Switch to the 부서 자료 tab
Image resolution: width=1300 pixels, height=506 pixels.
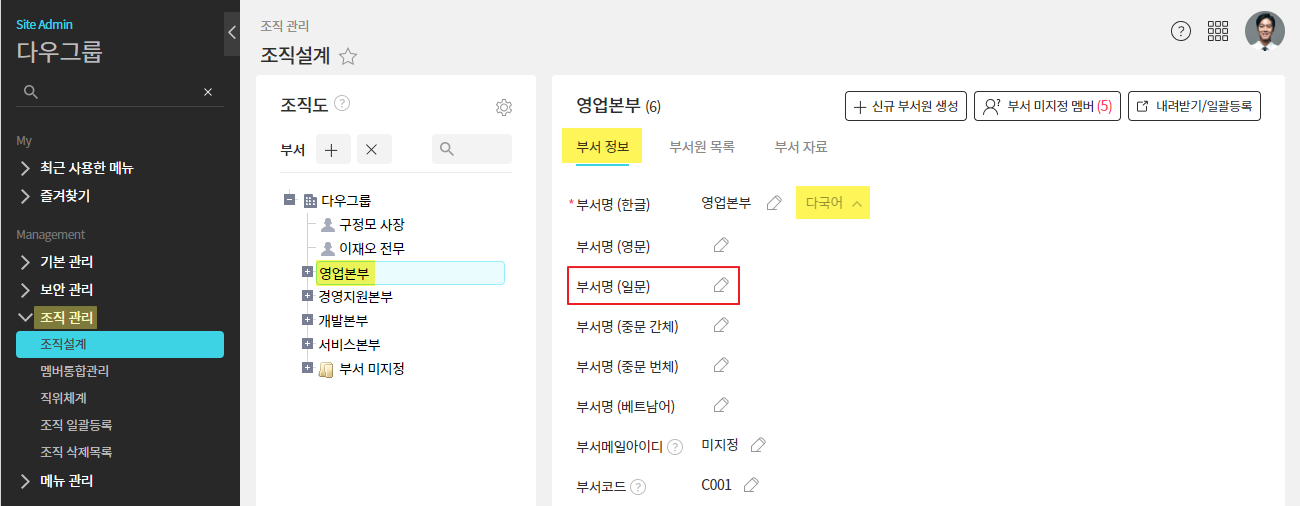pyautogui.click(x=801, y=147)
